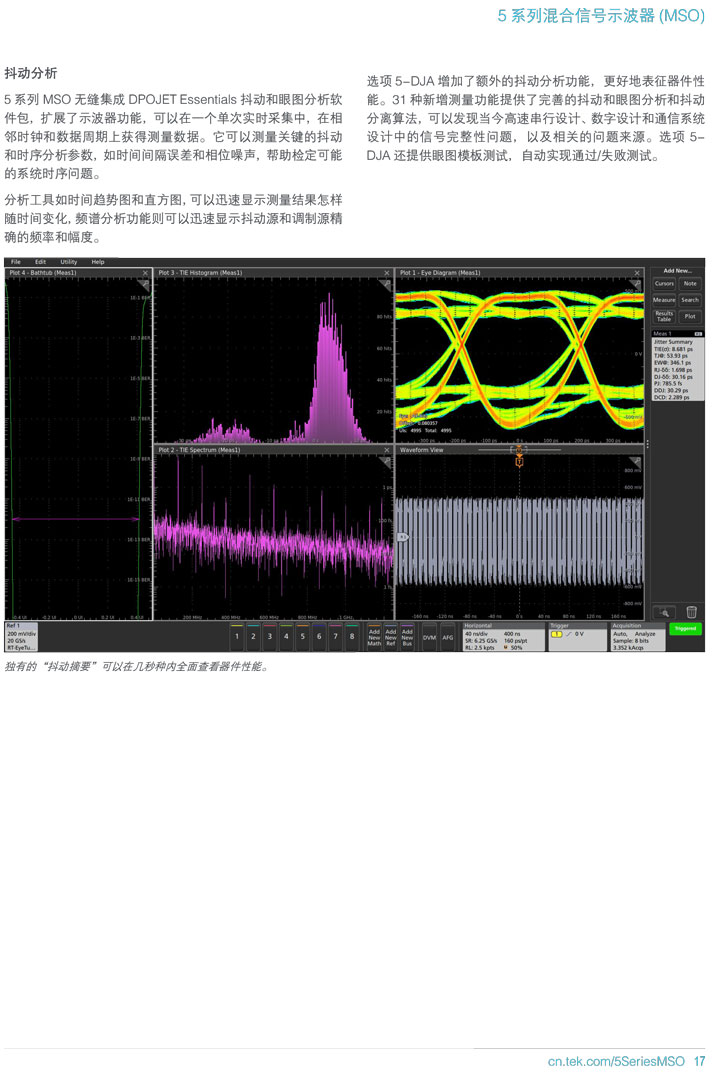Close Plot 2 TIE Spectrum panel
This screenshot has width=720, height=1072.
pyautogui.click(x=386, y=450)
